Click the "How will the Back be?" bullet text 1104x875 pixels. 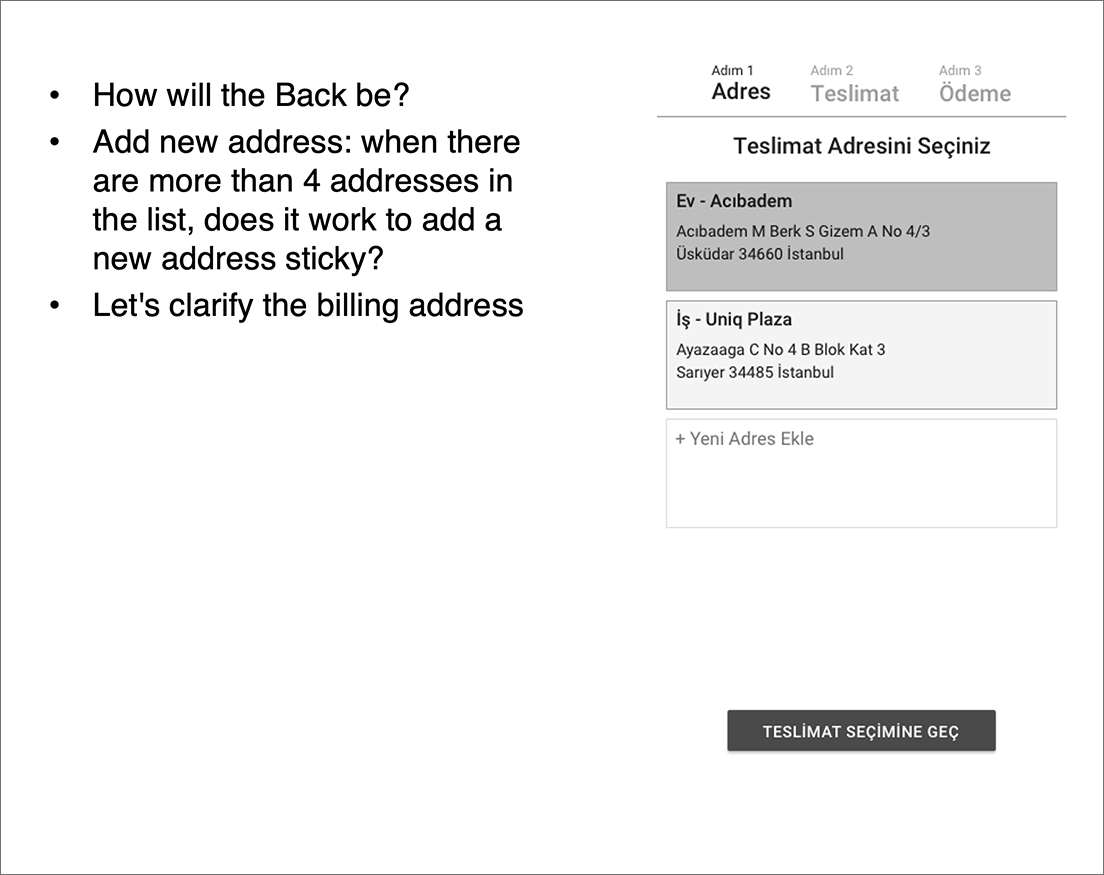(x=251, y=95)
